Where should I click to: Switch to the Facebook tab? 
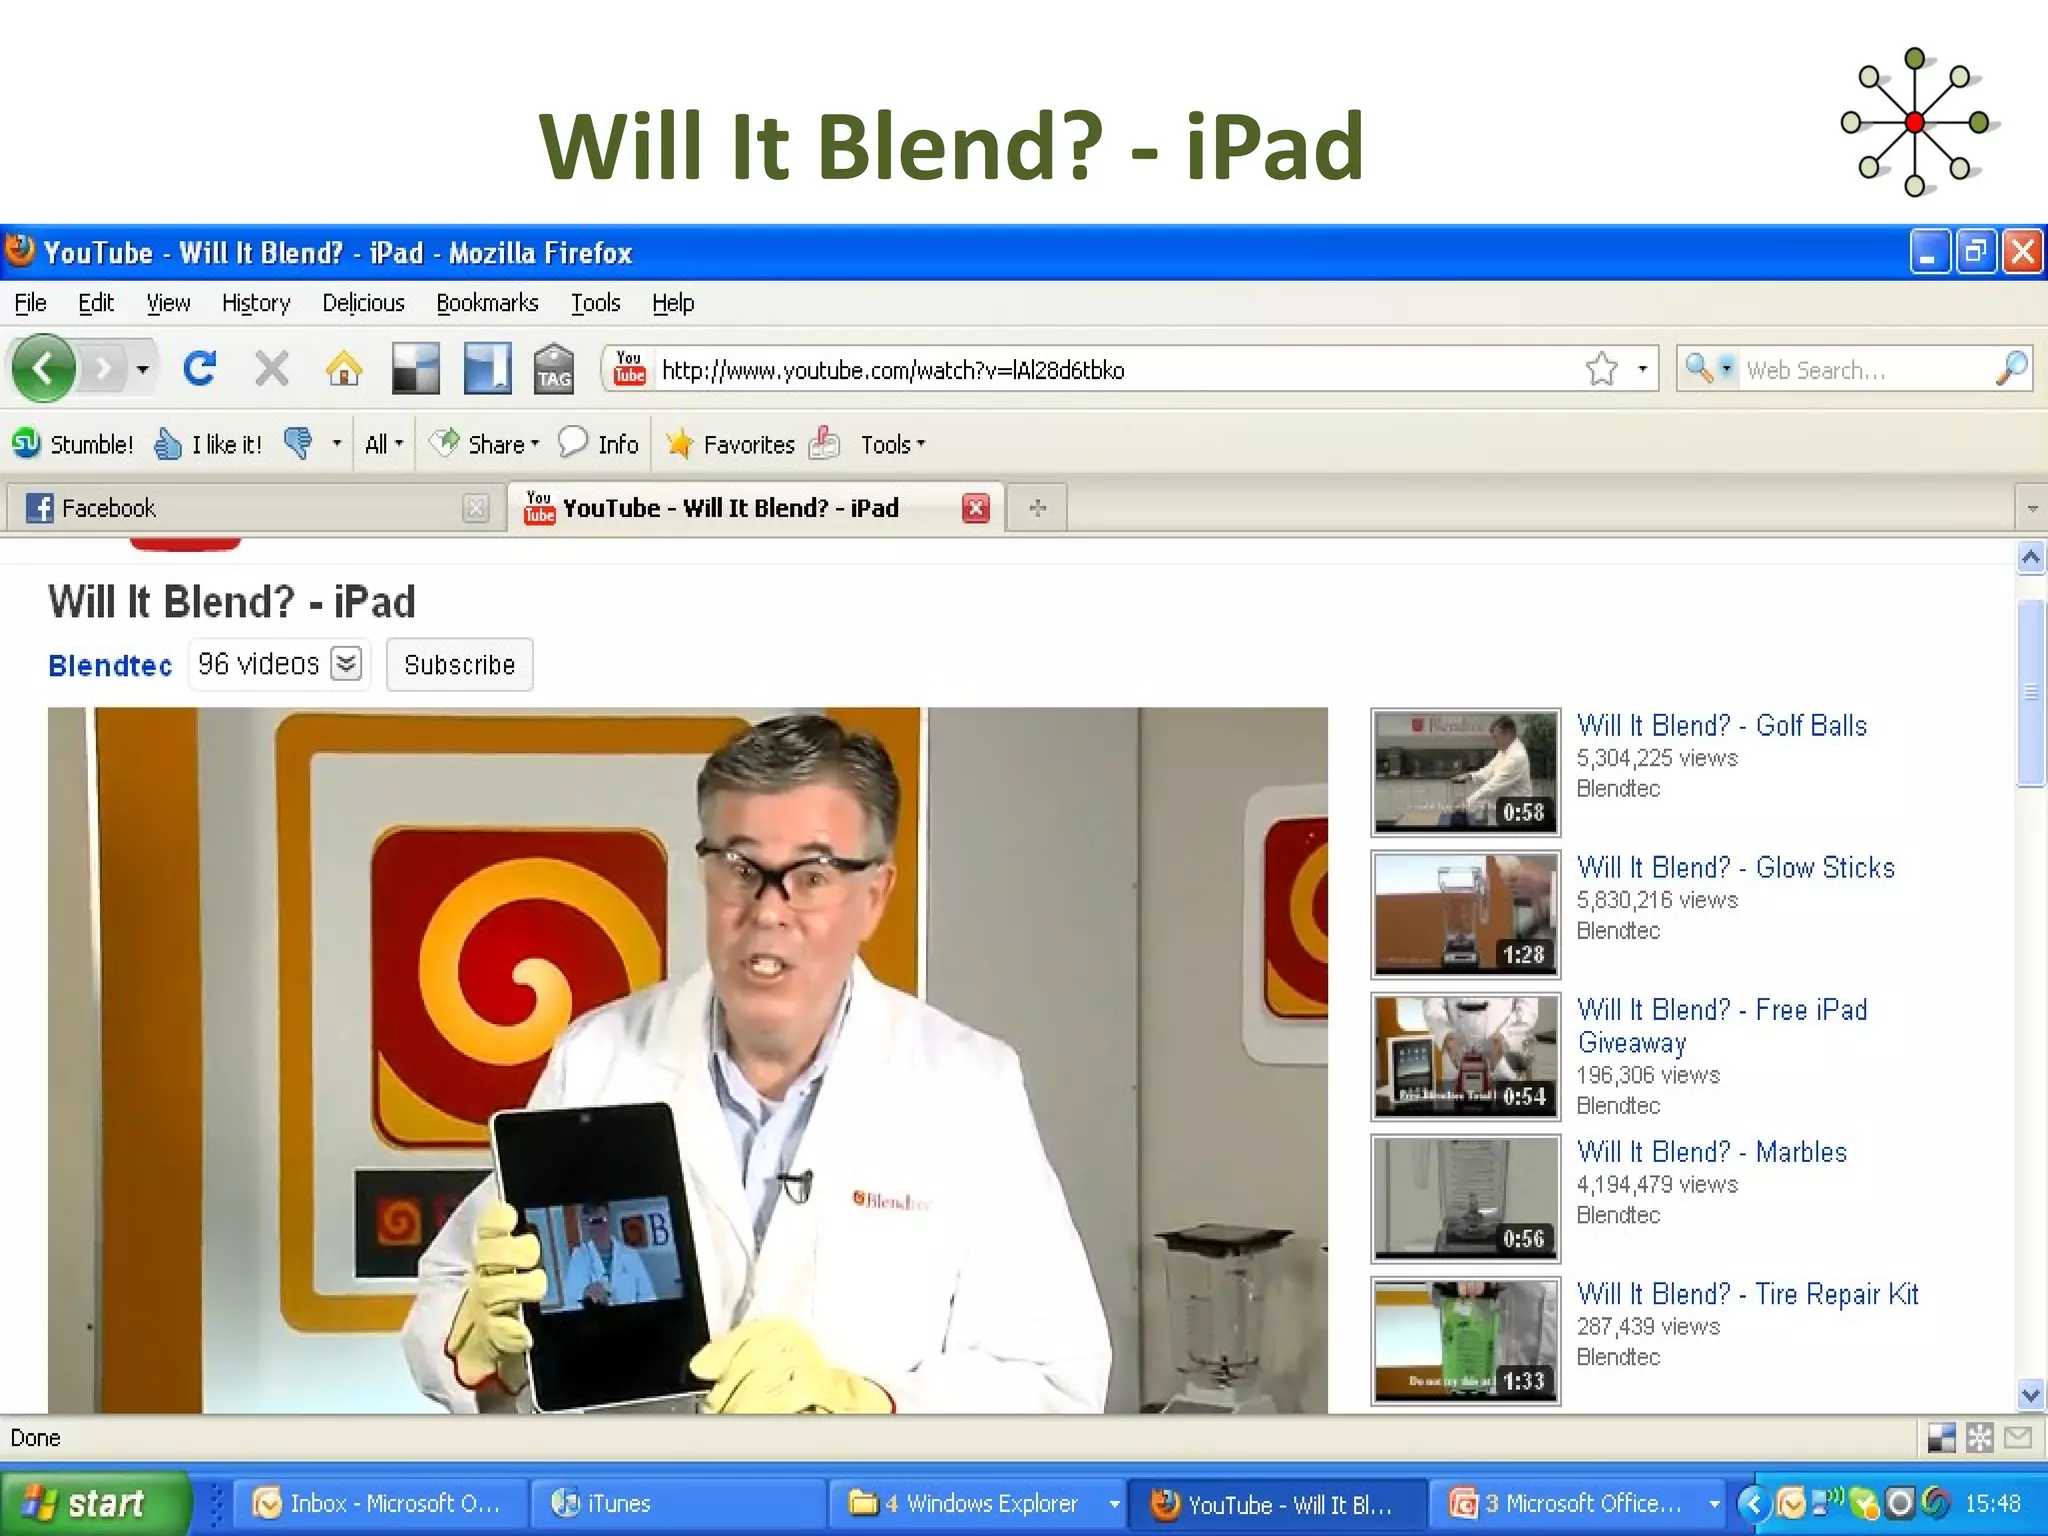pyautogui.click(x=254, y=508)
